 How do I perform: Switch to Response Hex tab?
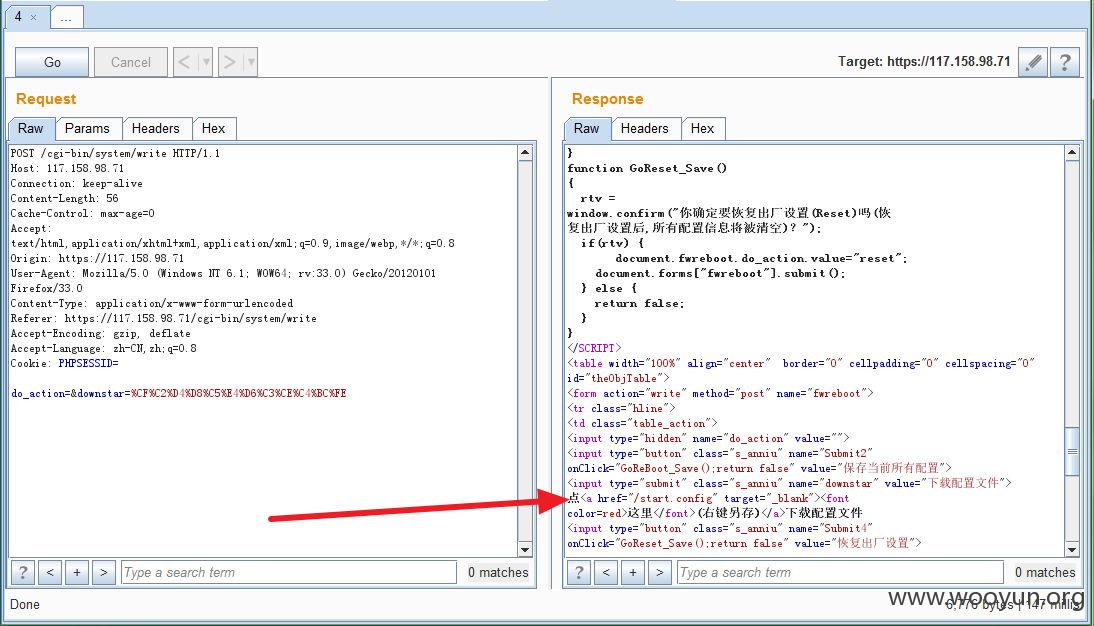point(703,128)
